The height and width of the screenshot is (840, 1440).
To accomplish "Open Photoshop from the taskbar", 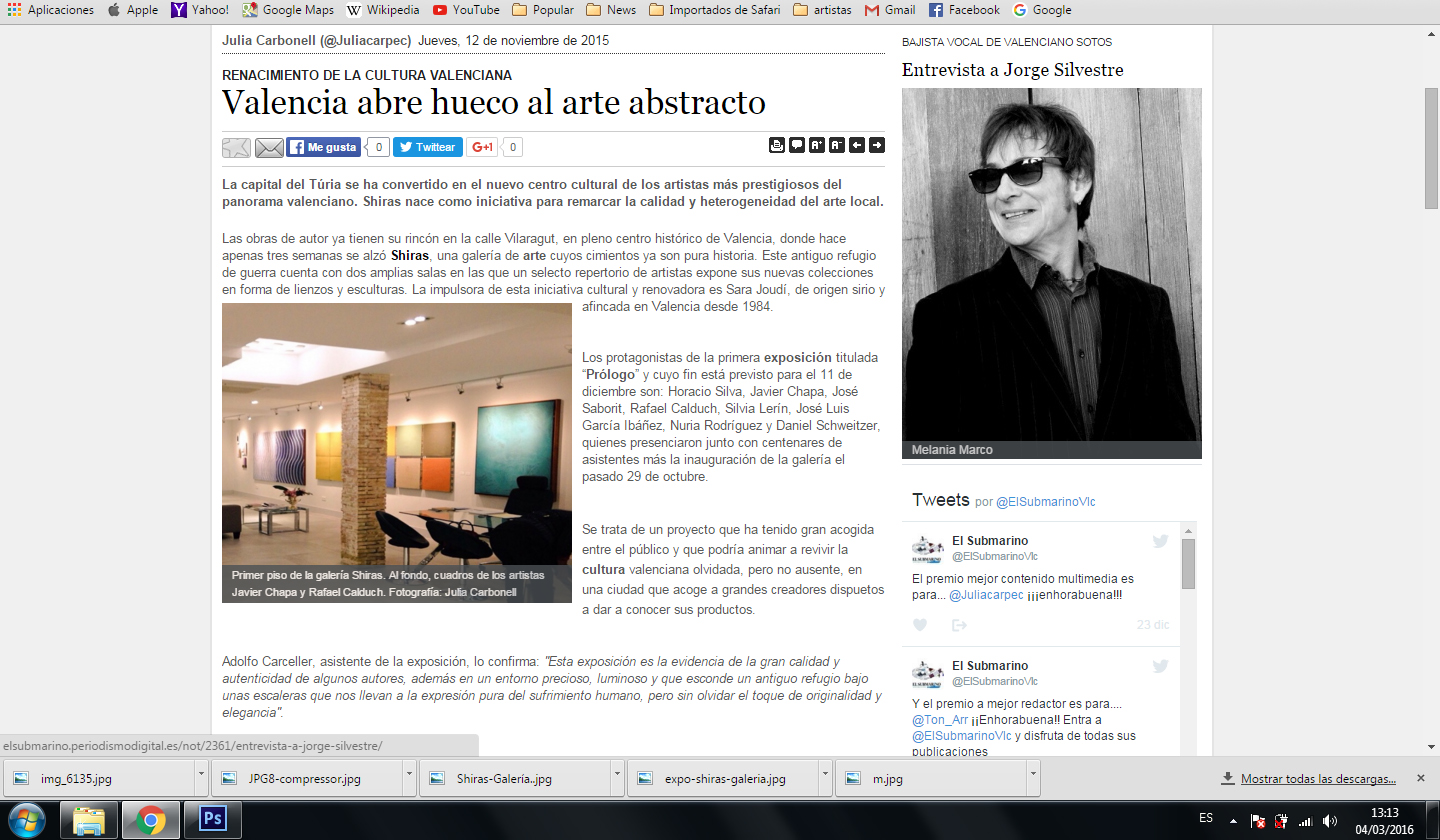I will 213,820.
